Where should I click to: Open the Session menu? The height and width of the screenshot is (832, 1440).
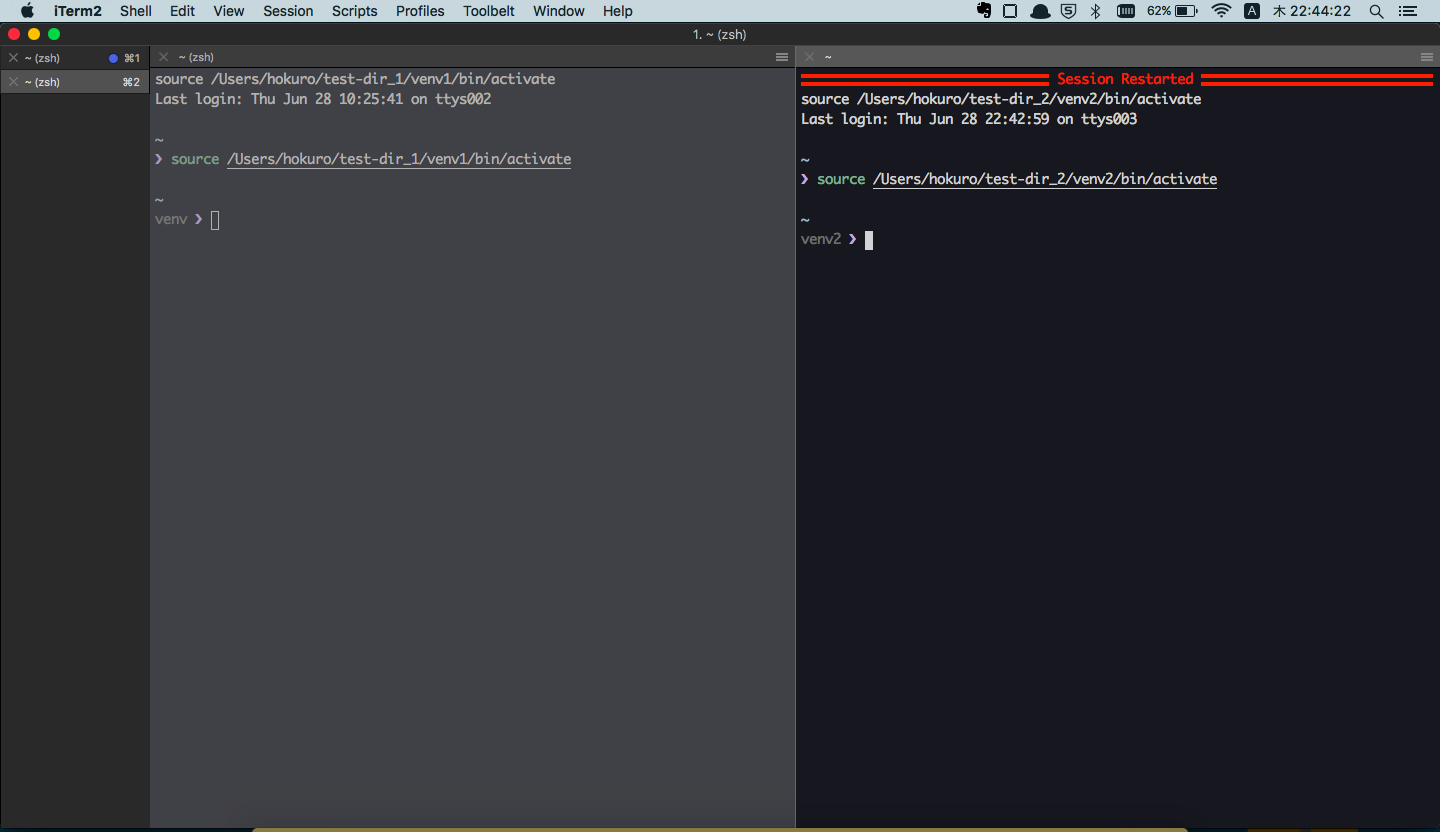click(x=288, y=11)
